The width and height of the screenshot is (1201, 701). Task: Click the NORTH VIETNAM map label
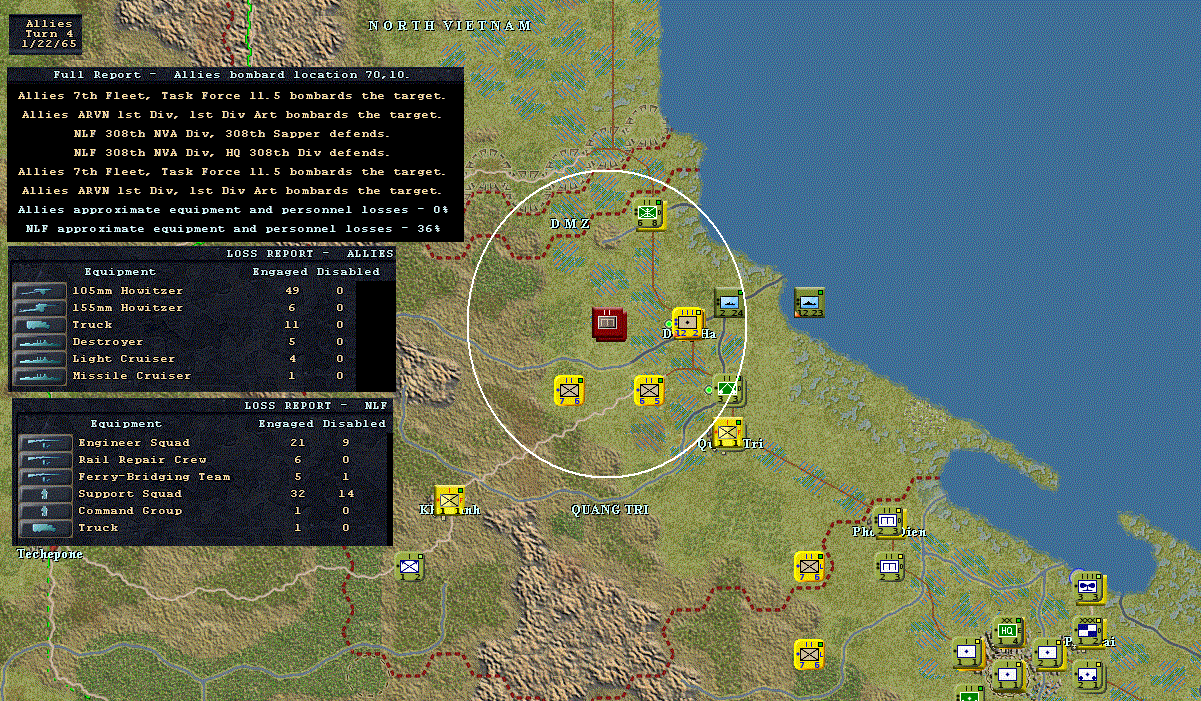tap(450, 26)
